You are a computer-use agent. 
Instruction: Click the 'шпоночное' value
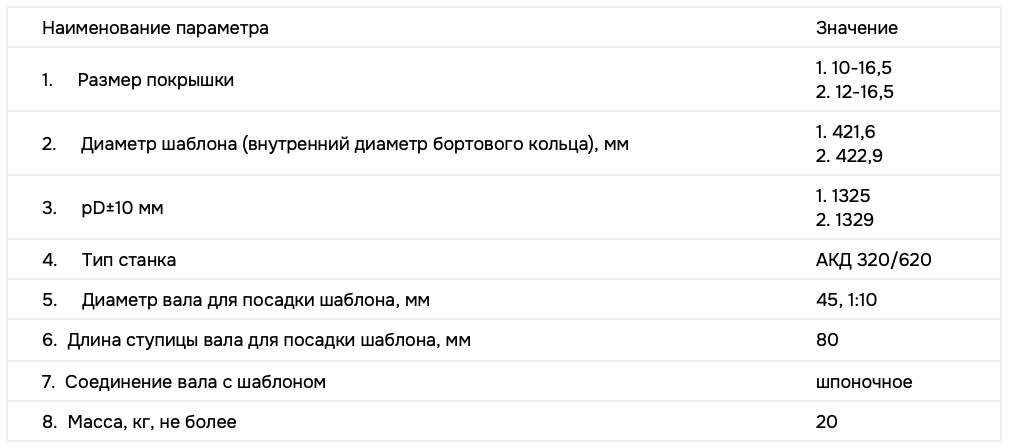pyautogui.click(x=864, y=381)
